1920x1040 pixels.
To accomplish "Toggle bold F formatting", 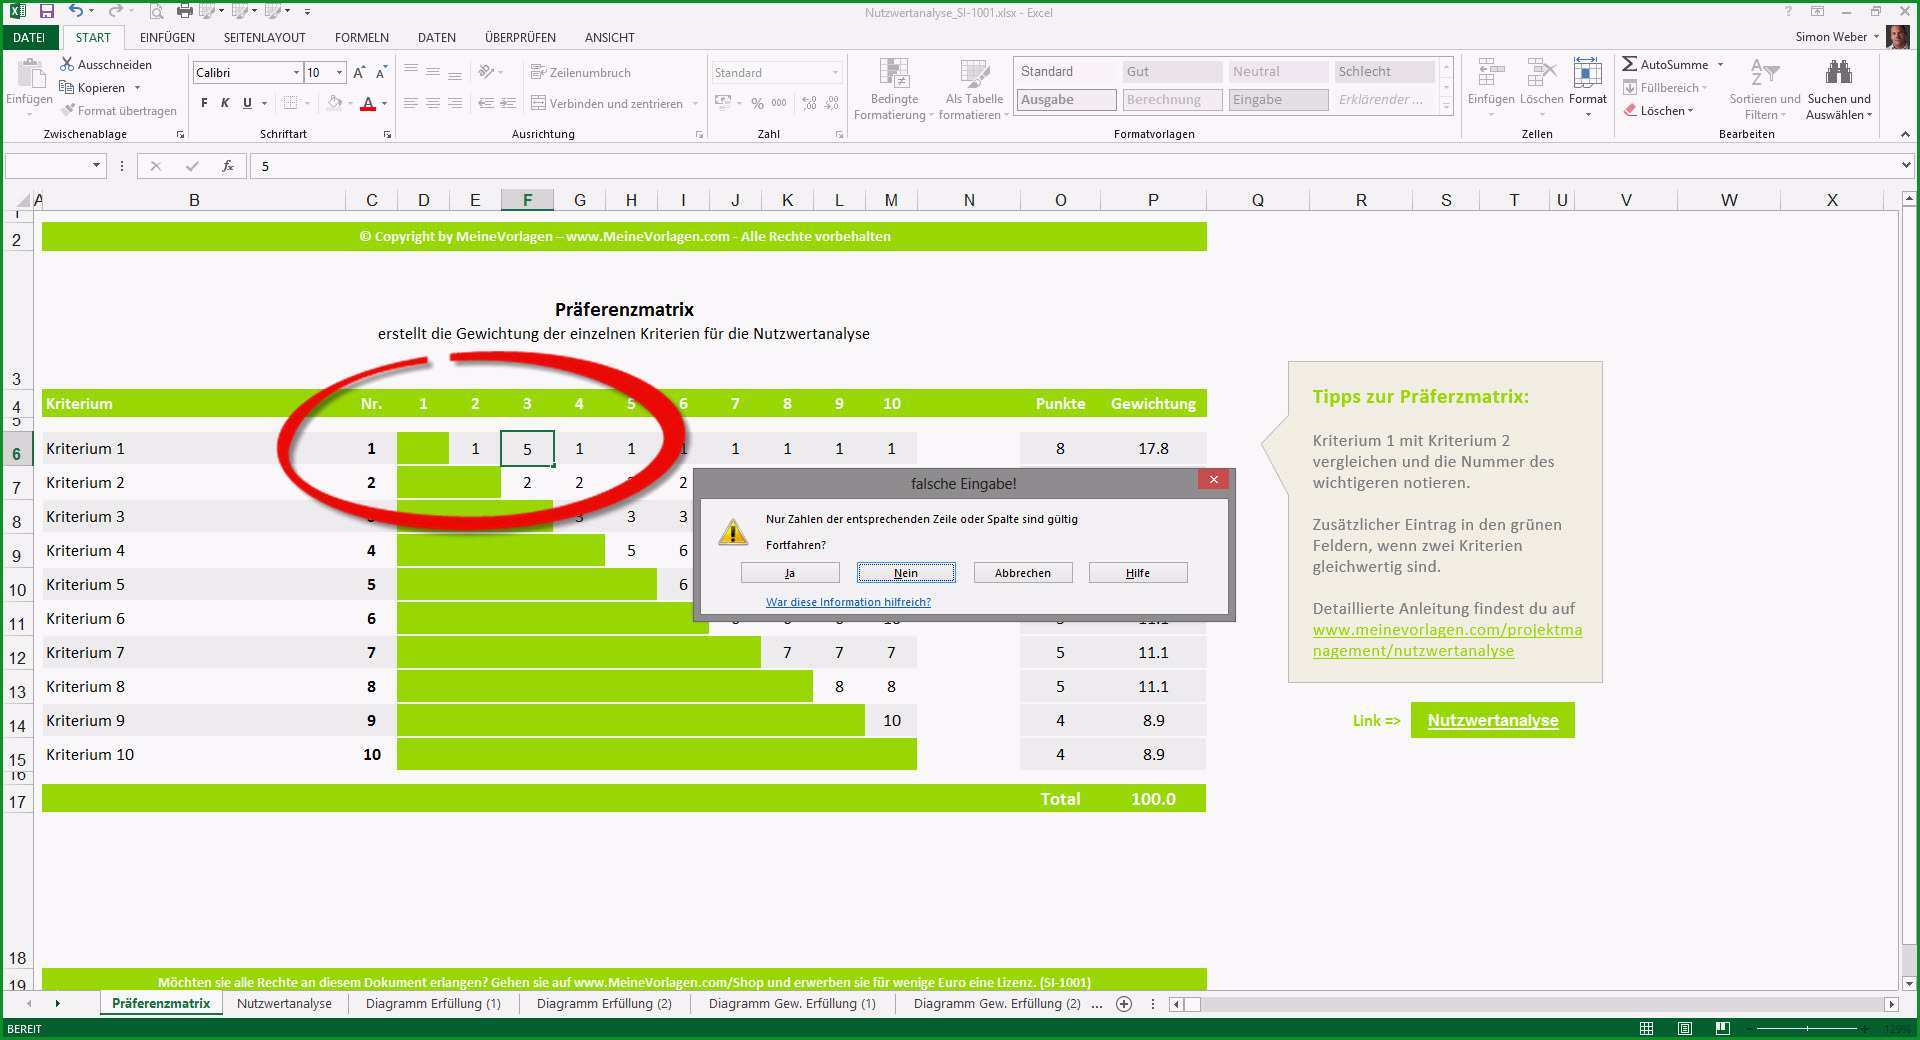I will click(x=204, y=103).
